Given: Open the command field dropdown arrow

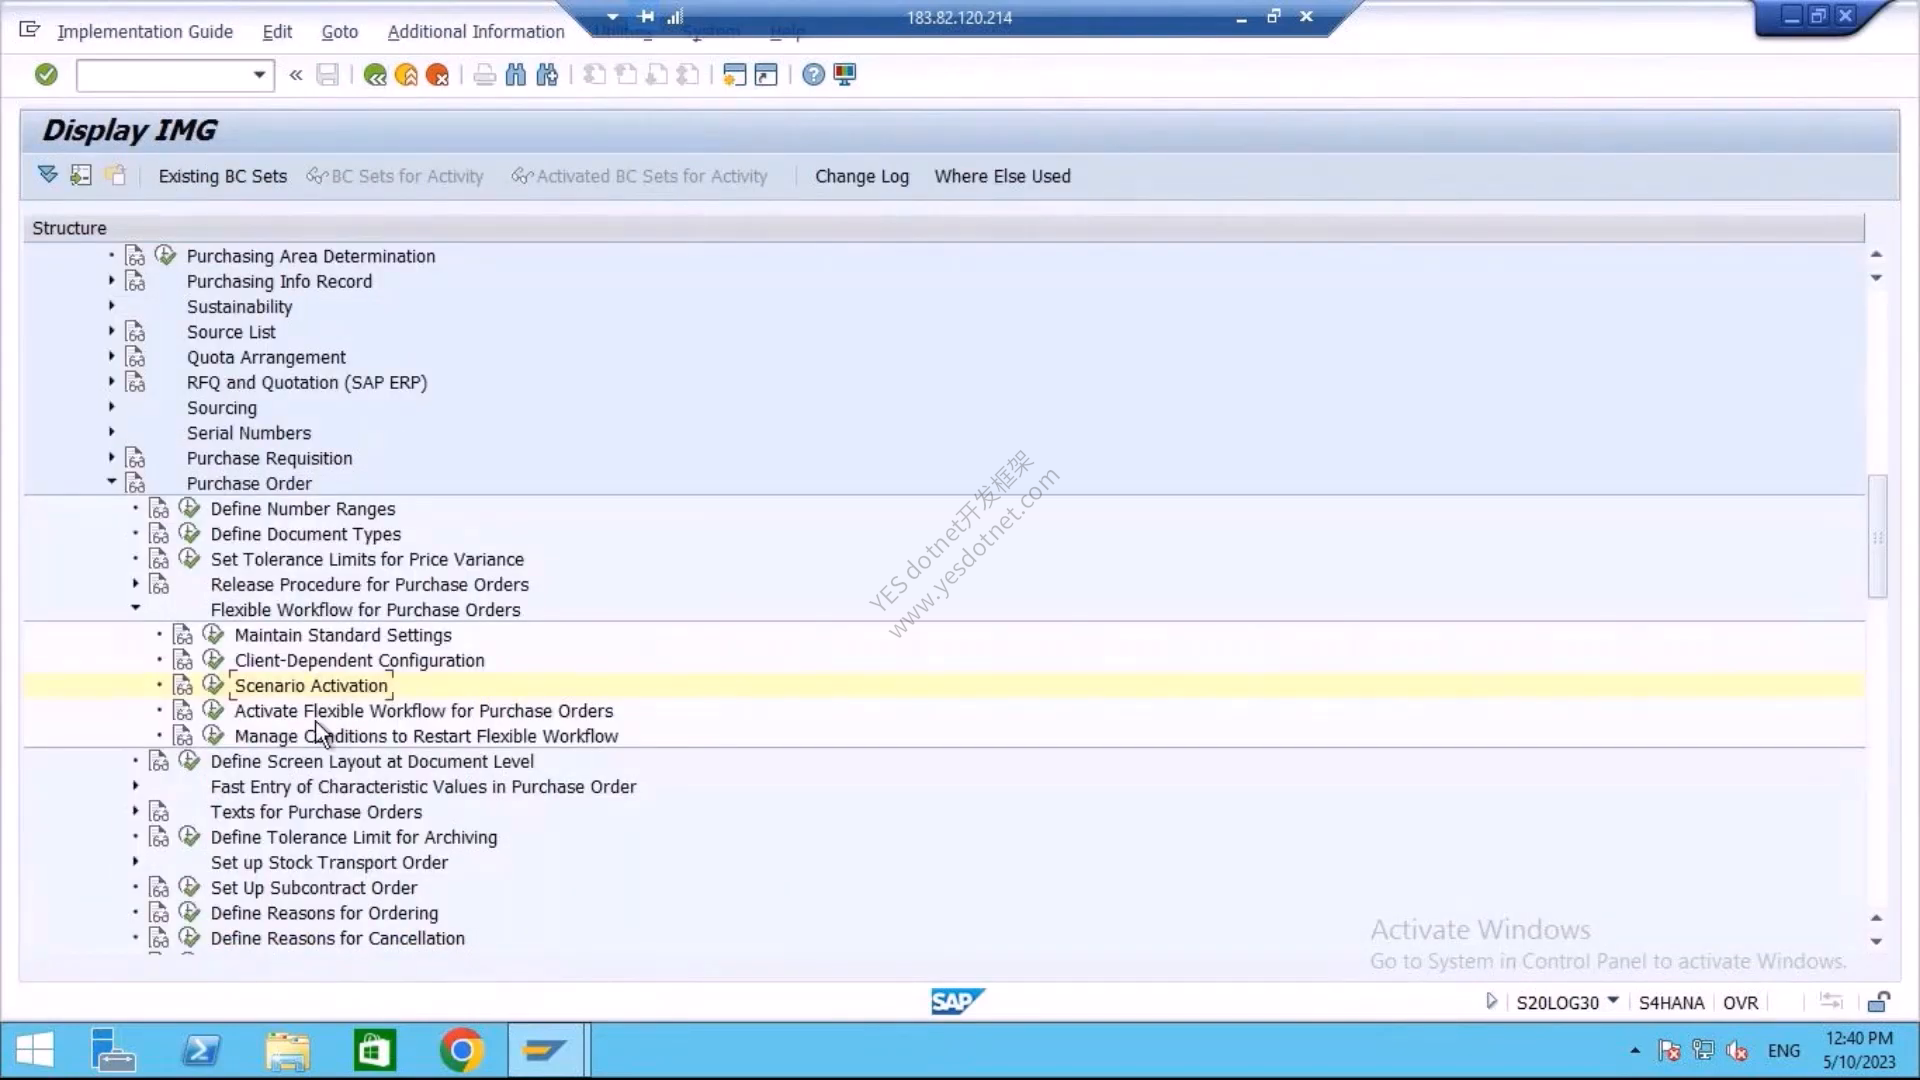Looking at the screenshot, I should (x=259, y=75).
